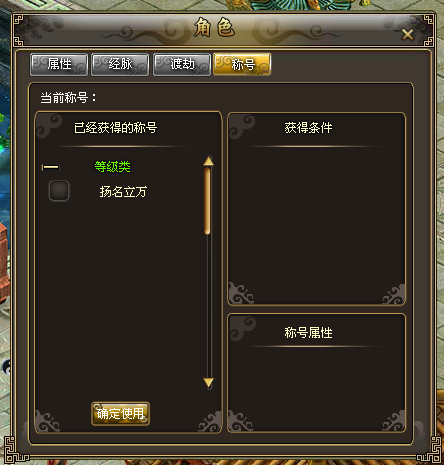Click the title list scroll-down arrow
This screenshot has height=465, width=444.
(x=208, y=383)
